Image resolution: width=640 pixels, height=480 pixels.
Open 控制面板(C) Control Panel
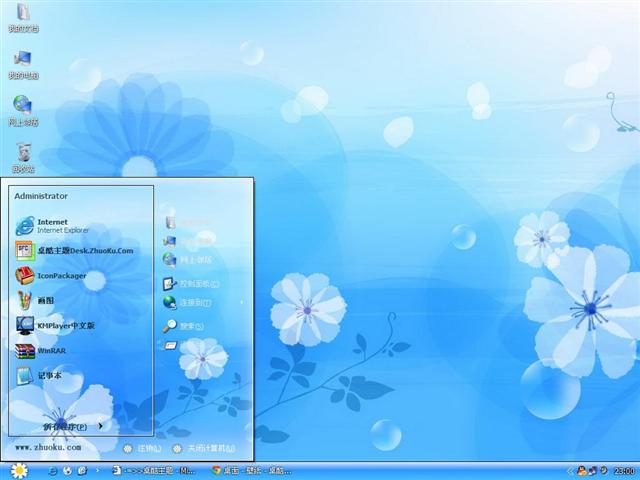(191, 283)
